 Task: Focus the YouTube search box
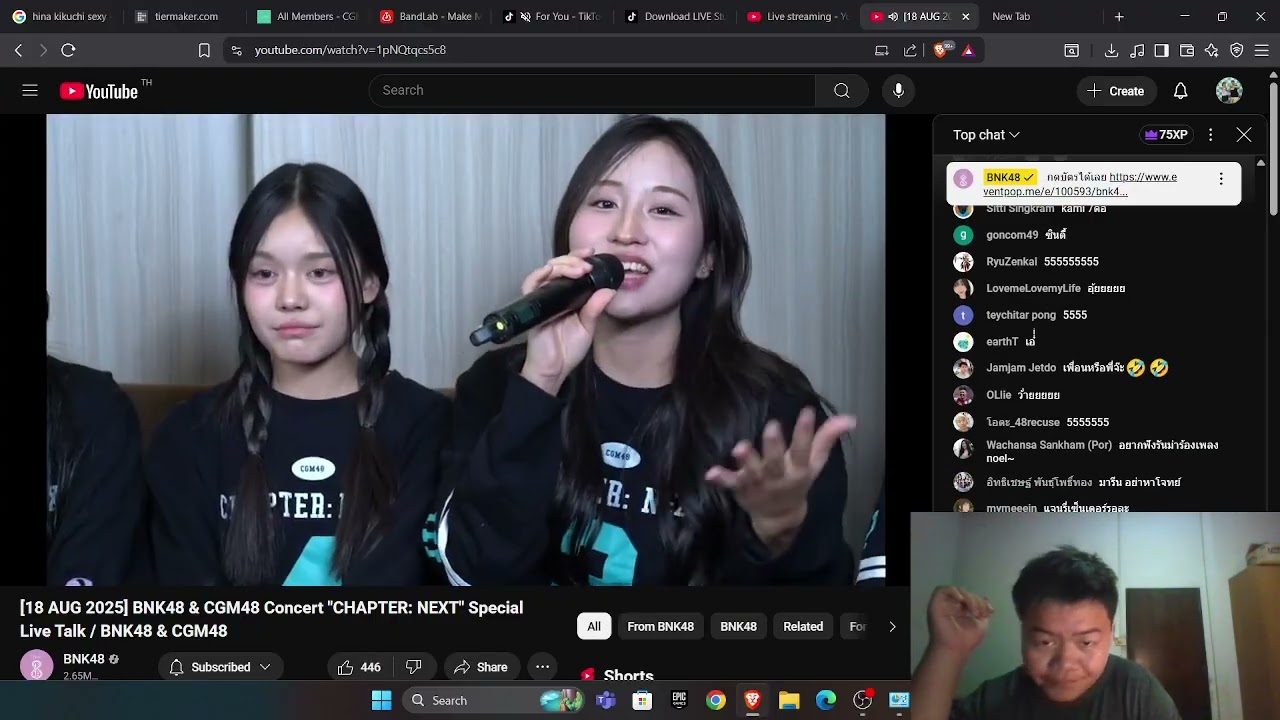593,91
